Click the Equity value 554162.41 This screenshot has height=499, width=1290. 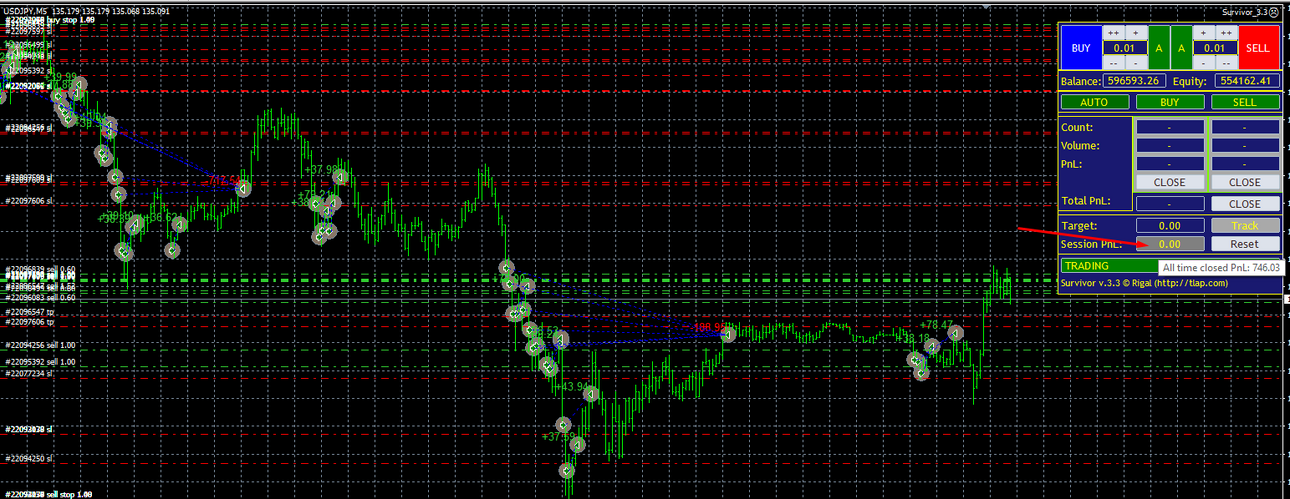tap(1247, 81)
